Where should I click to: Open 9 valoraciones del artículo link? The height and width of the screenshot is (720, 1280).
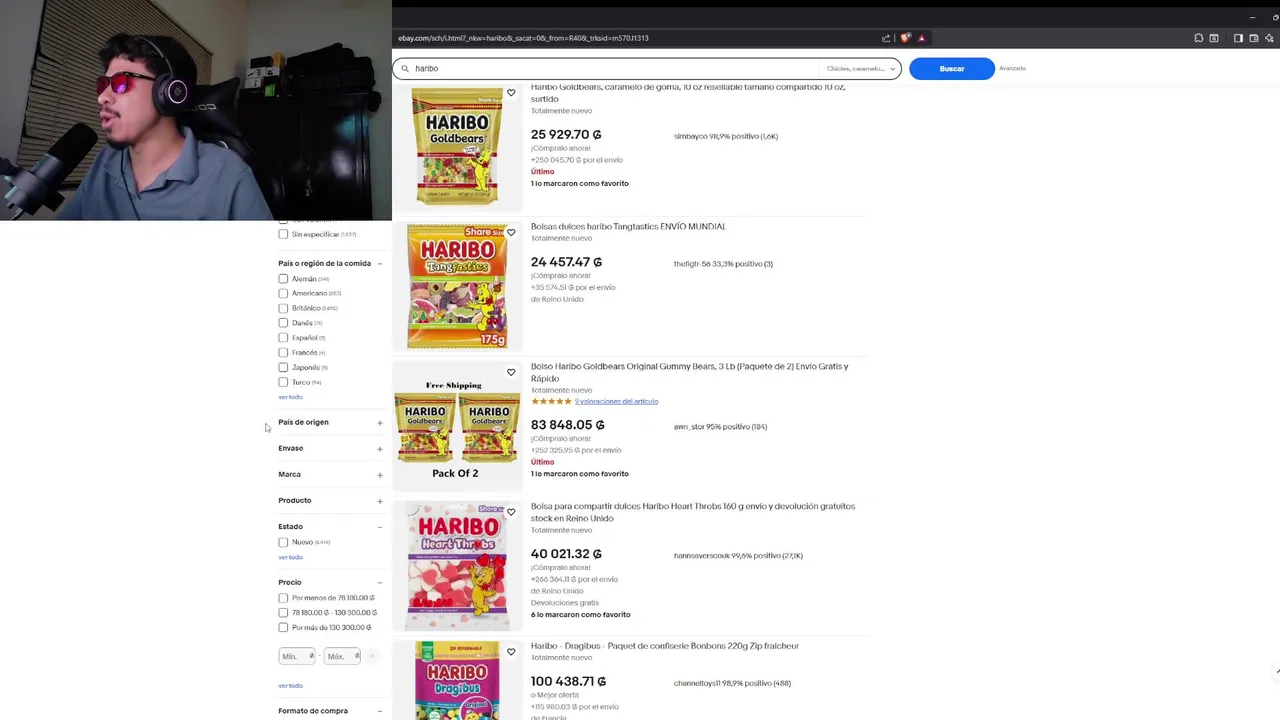pos(616,401)
